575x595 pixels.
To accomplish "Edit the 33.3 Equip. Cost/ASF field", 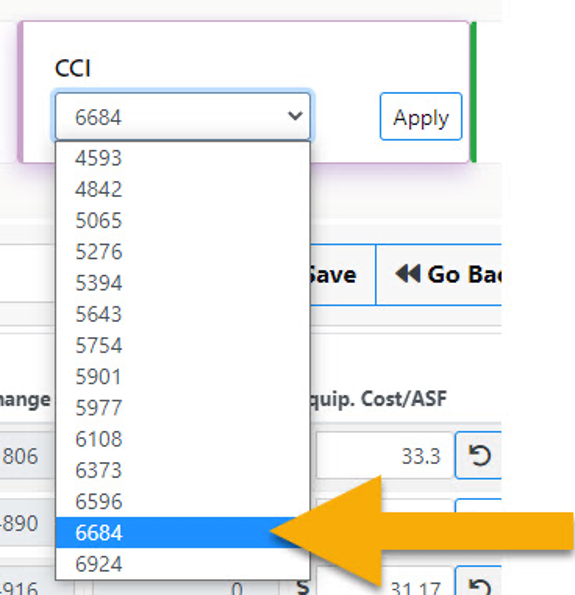I will [x=384, y=455].
